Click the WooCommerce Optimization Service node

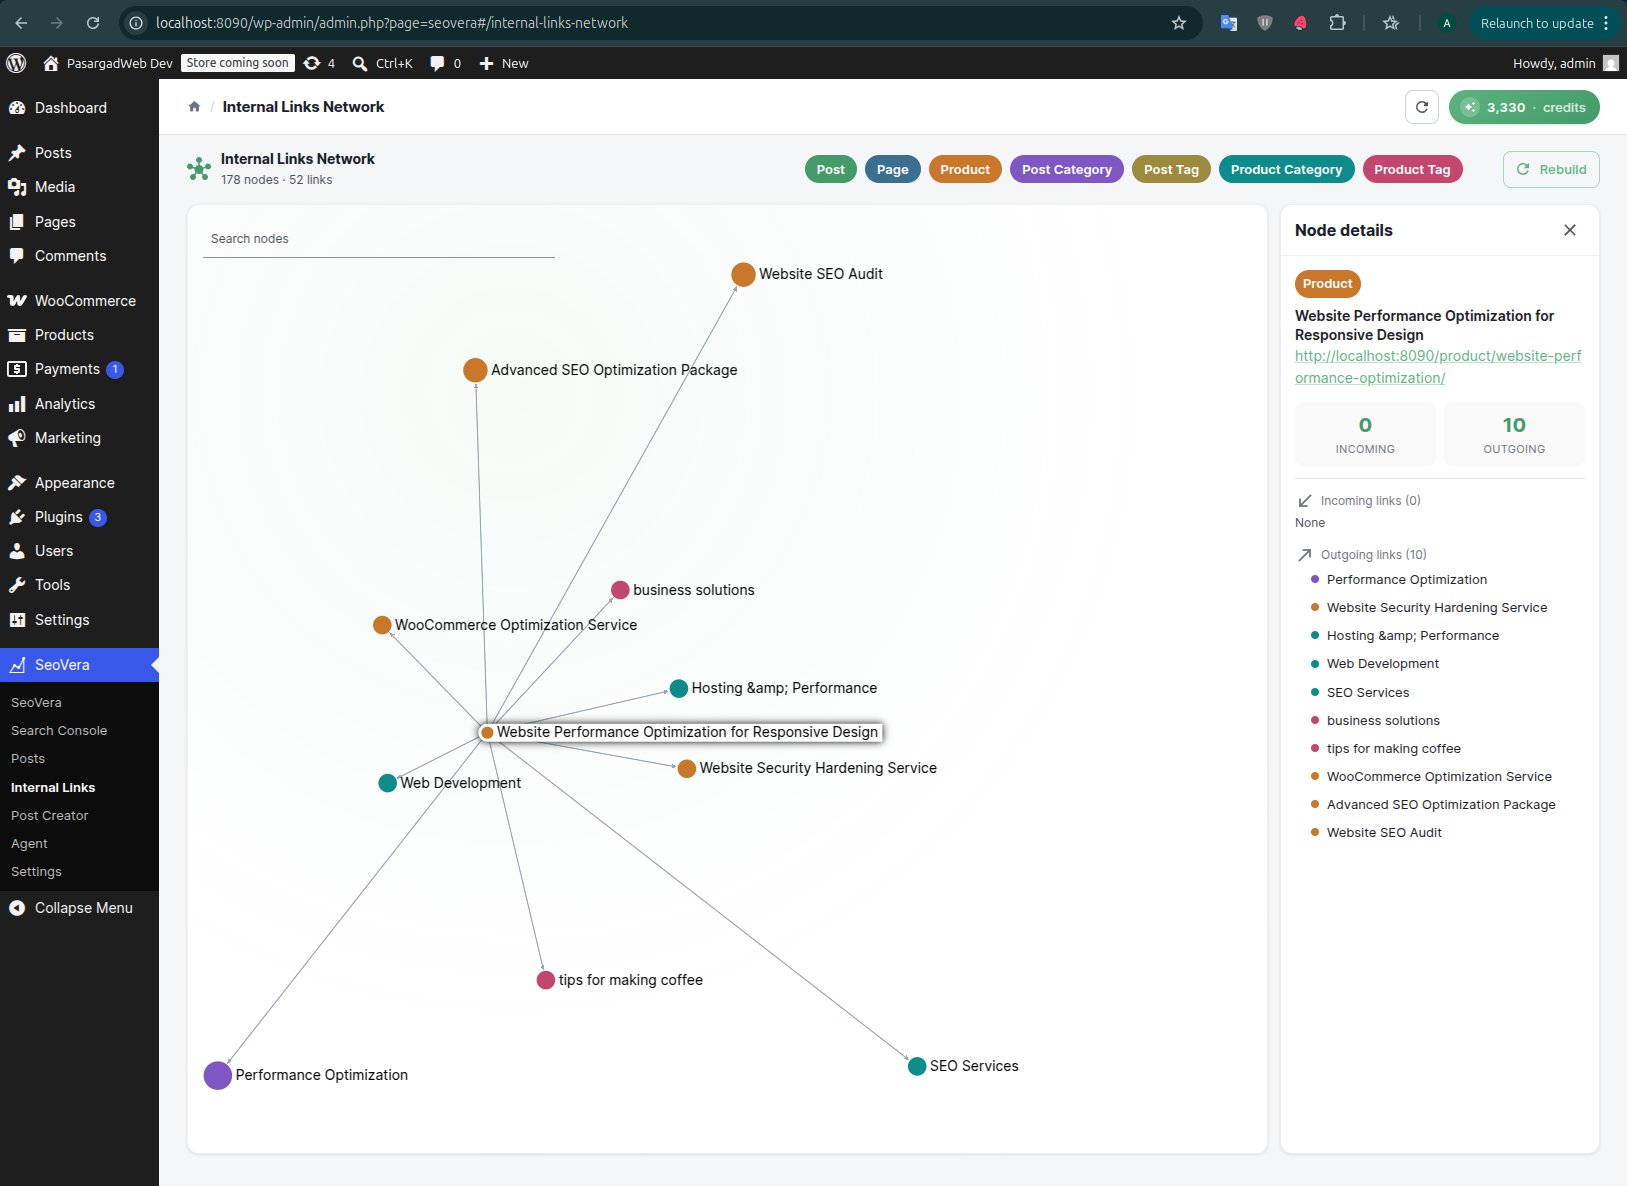(x=382, y=625)
